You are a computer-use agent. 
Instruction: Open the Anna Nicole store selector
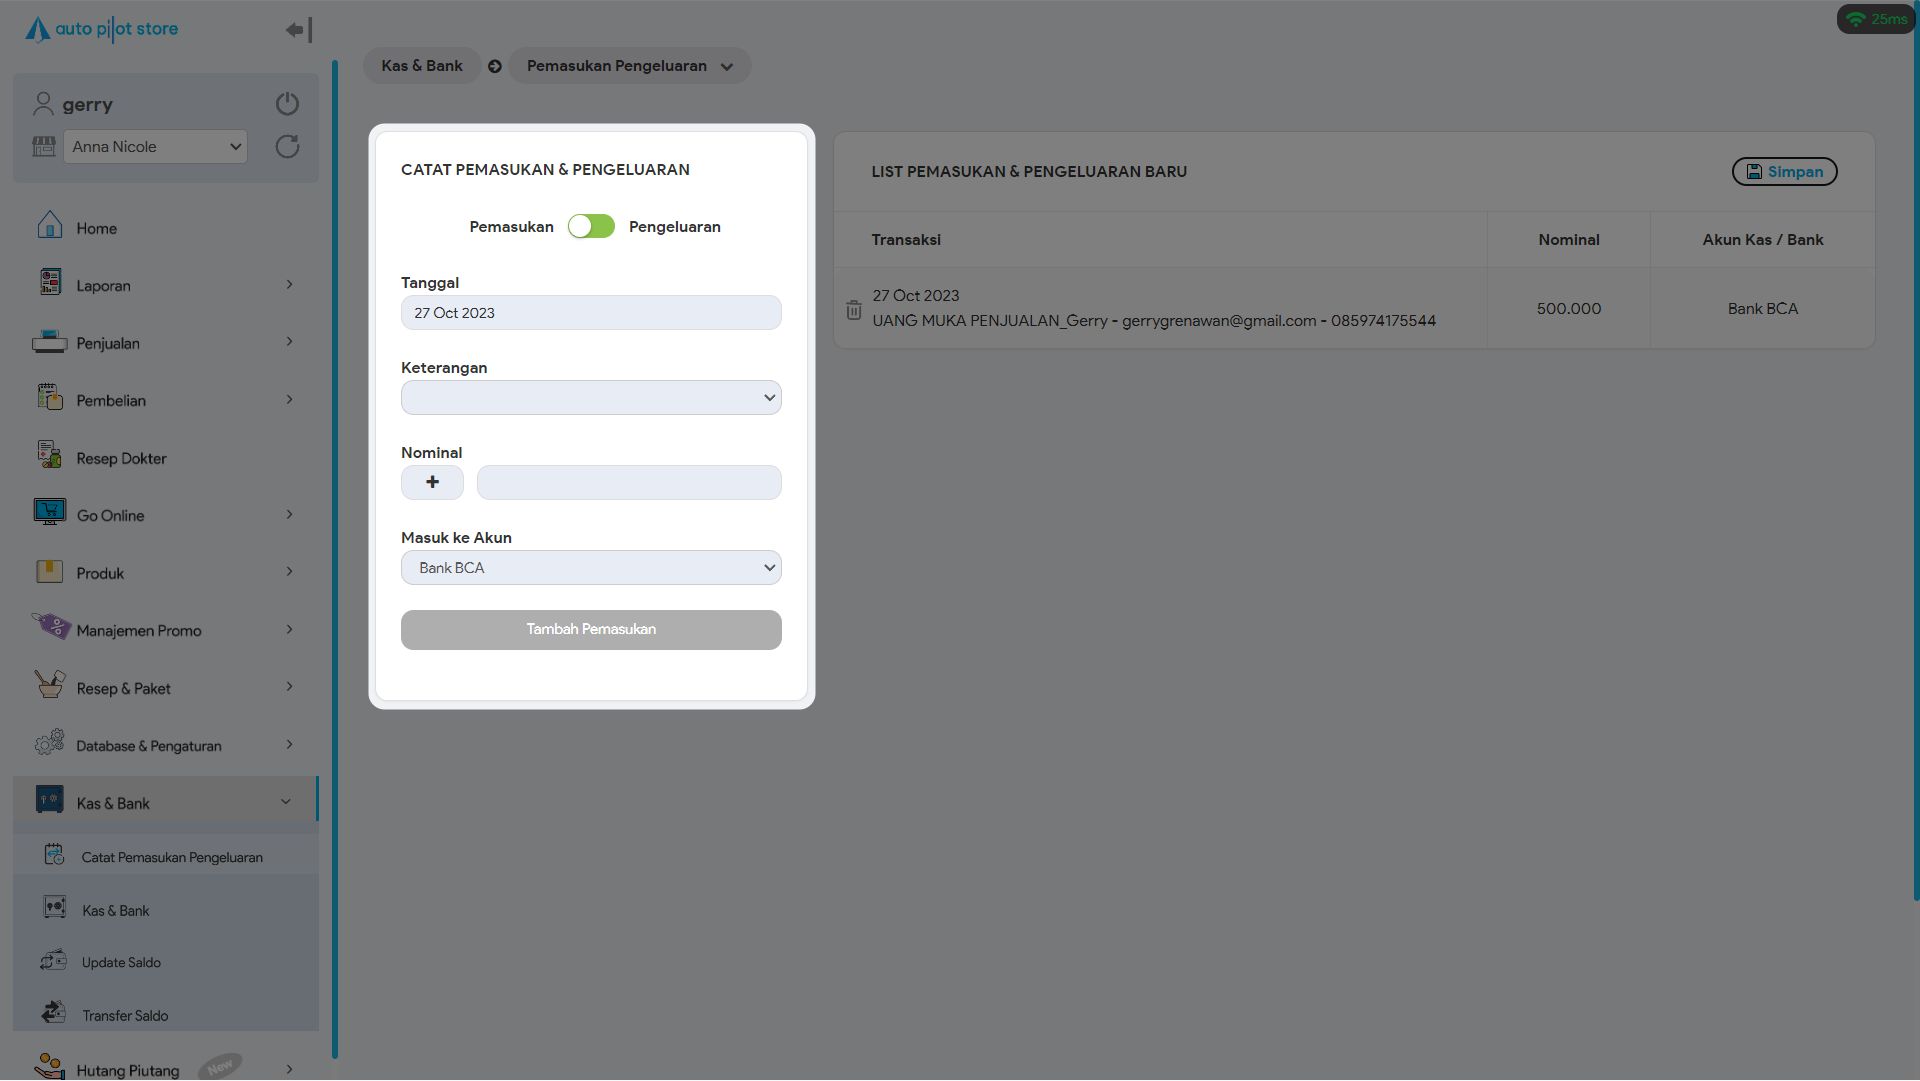155,147
